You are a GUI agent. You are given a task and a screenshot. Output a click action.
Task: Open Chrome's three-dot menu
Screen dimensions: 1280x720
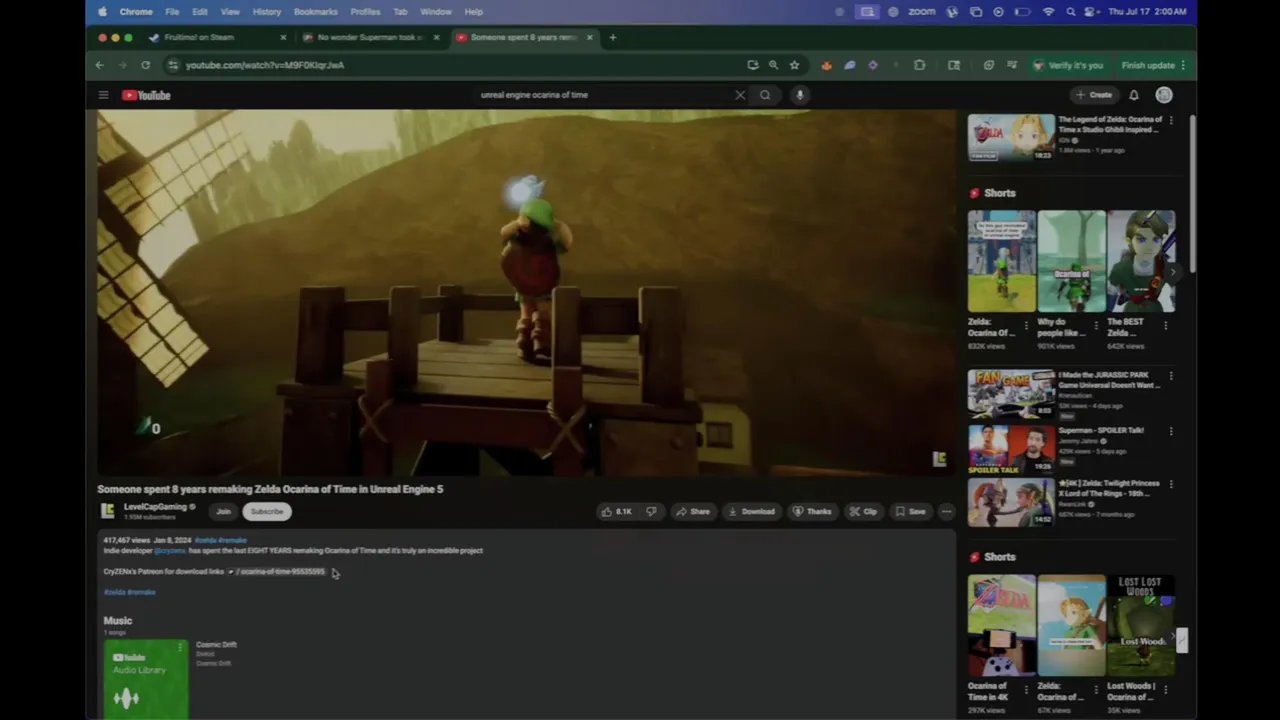[1183, 65]
